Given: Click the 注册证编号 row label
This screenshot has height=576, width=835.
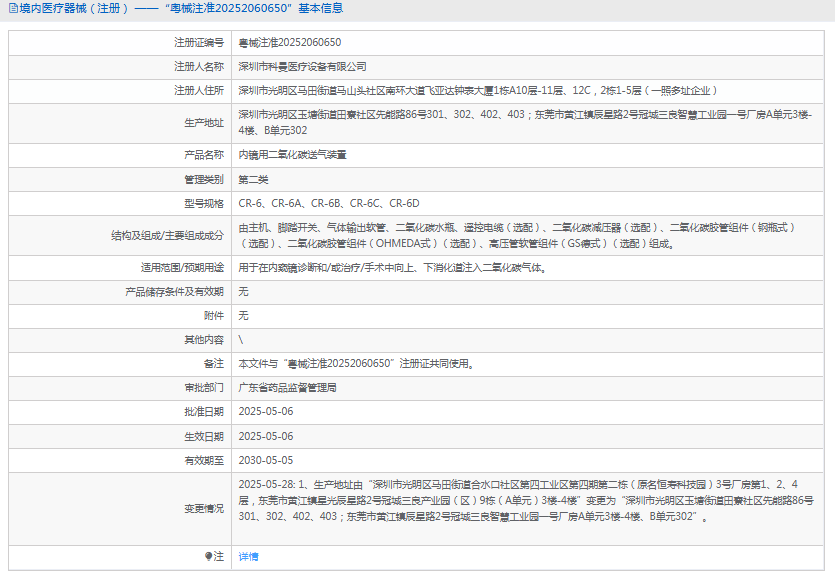Looking at the screenshot, I should click(x=199, y=43).
